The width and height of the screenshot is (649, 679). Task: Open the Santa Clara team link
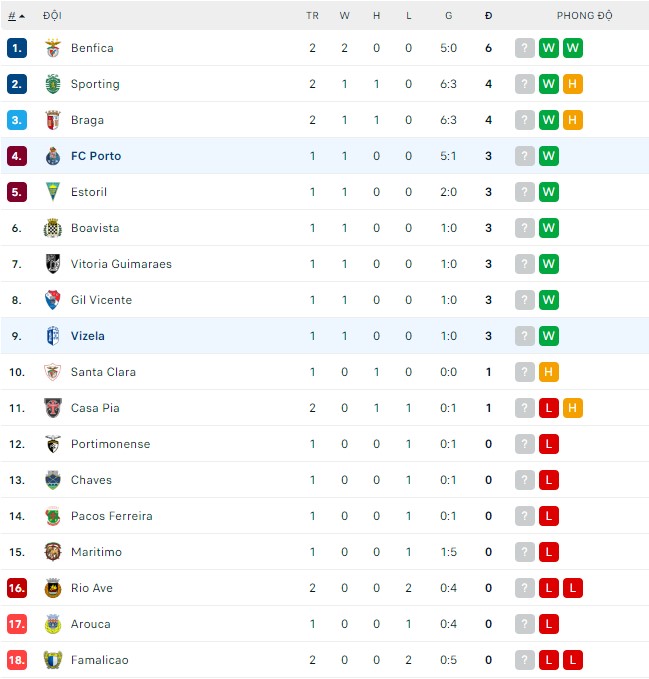[103, 372]
